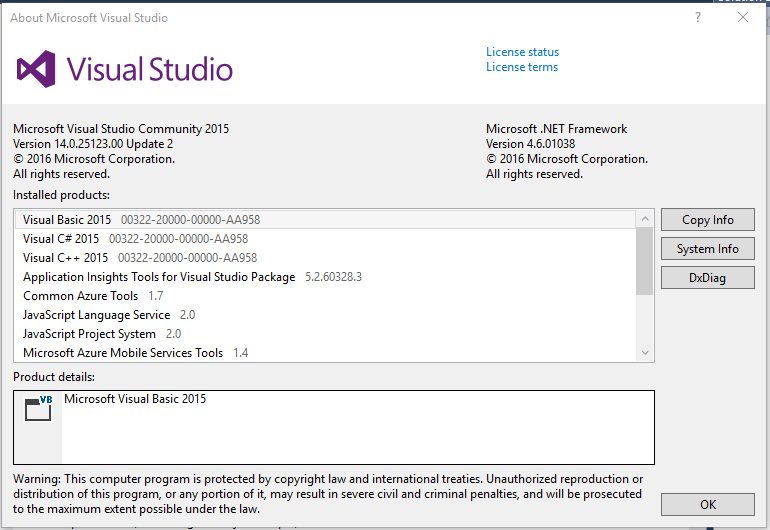Open the License status link
The height and width of the screenshot is (530, 770).
point(522,52)
